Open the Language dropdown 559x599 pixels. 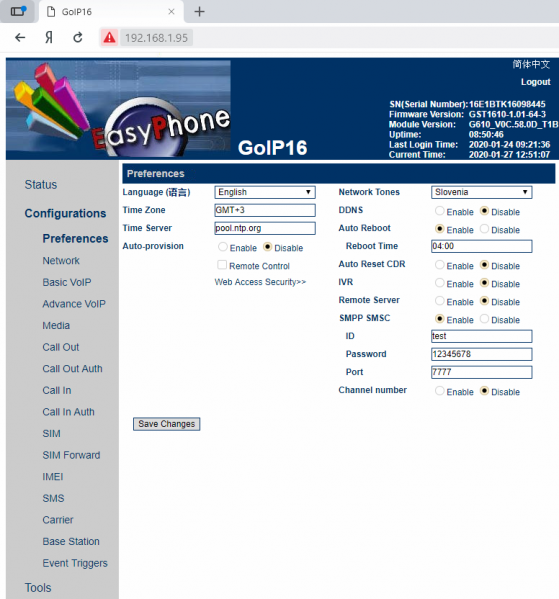[265, 192]
